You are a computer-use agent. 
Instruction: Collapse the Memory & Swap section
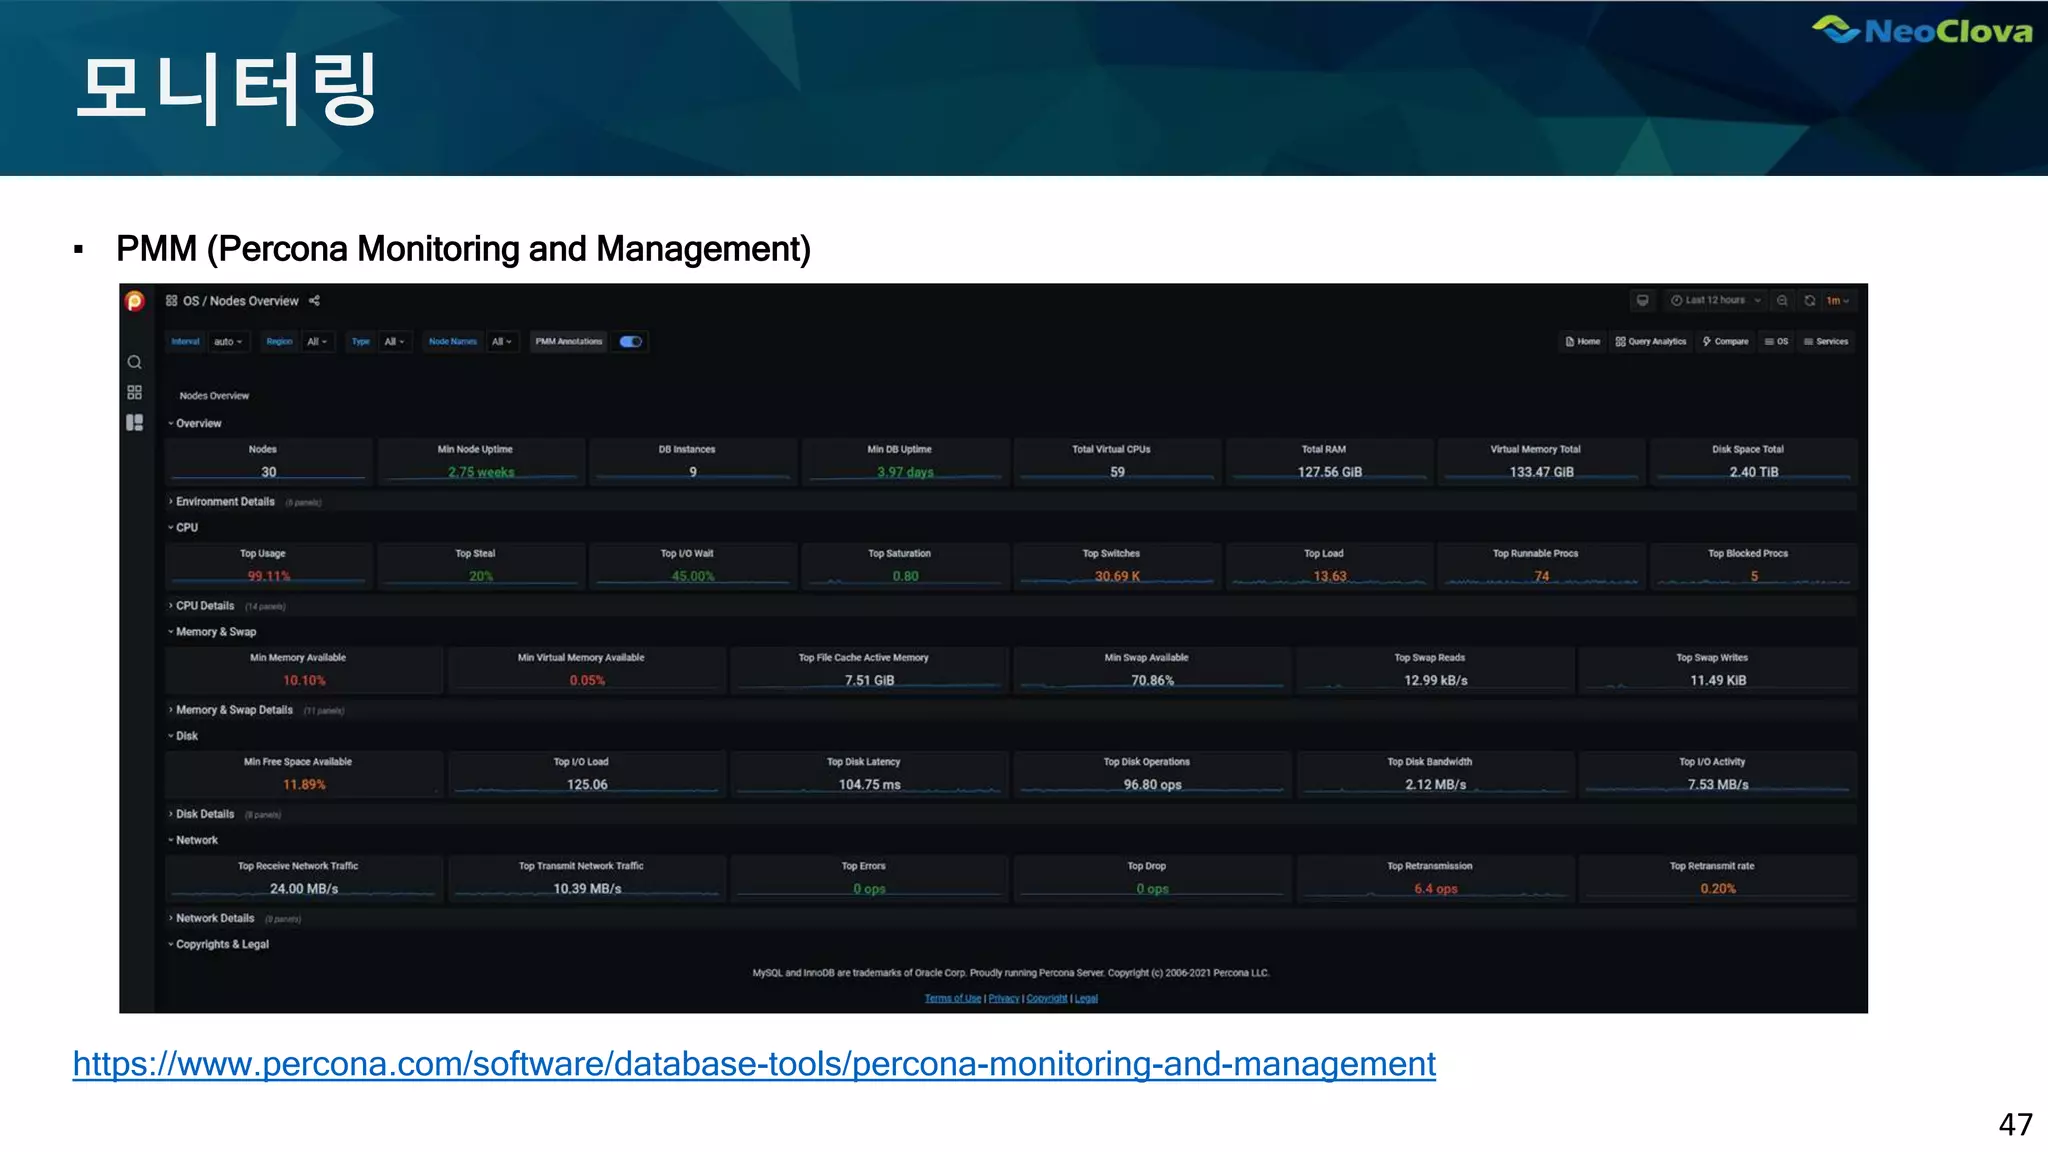[215, 632]
